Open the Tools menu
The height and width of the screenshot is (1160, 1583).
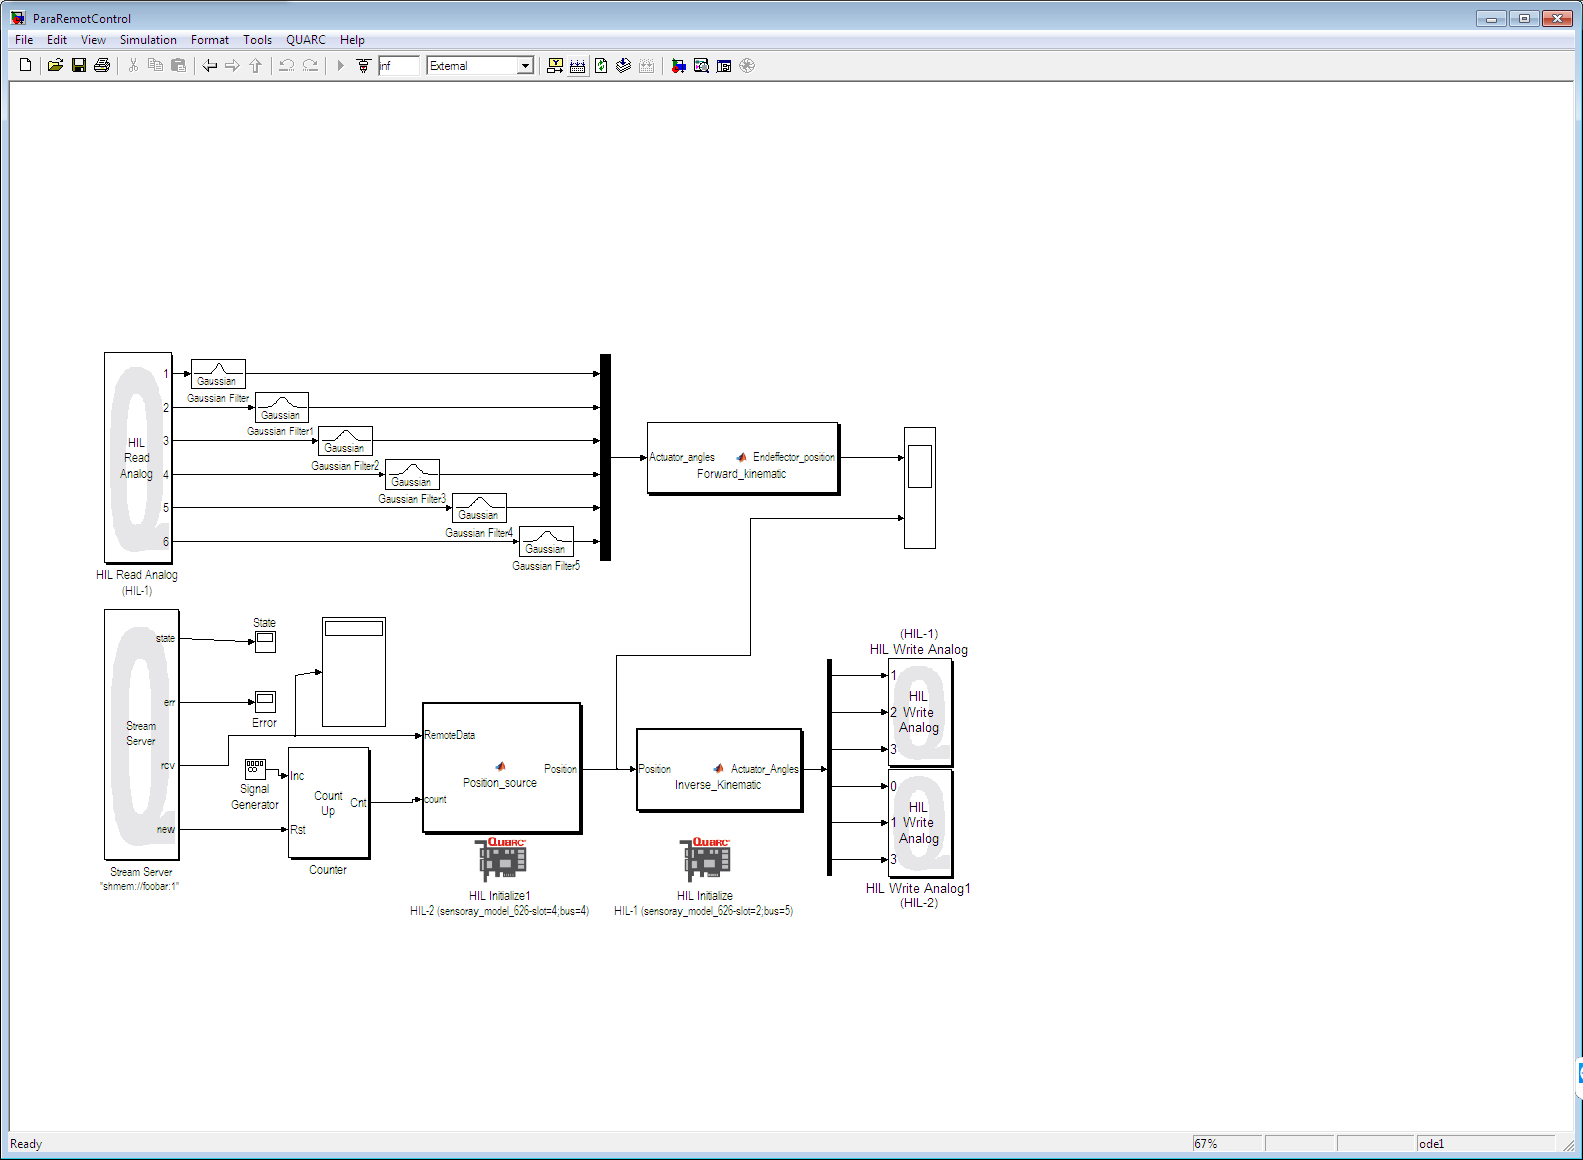tap(257, 40)
